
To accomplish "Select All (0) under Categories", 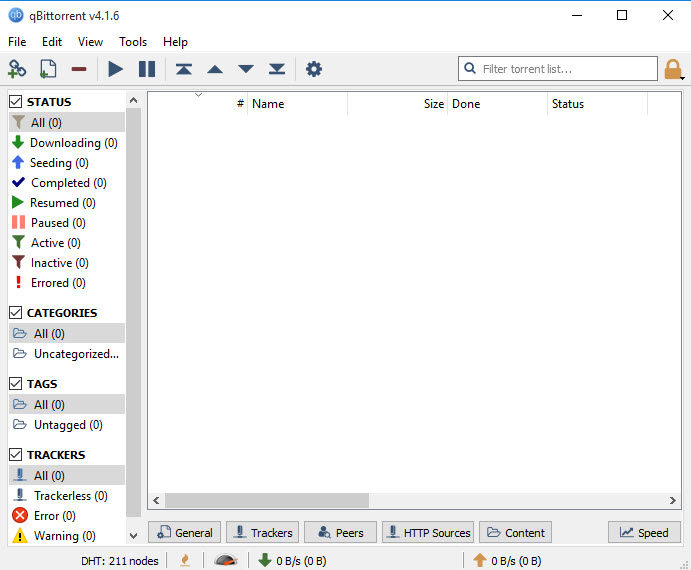I will point(67,333).
